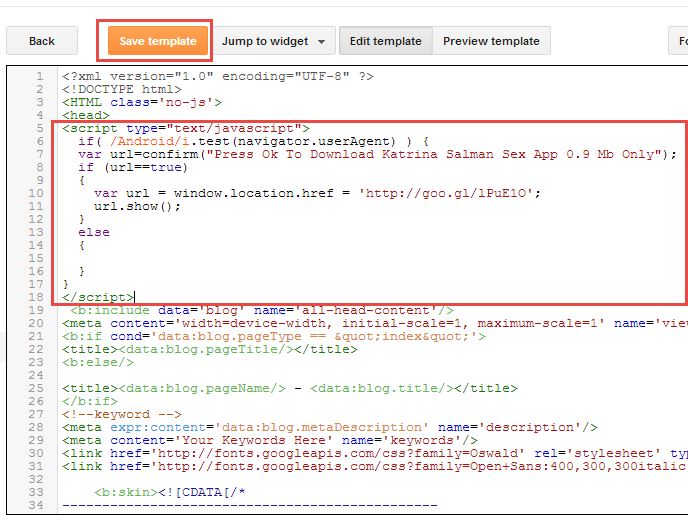
Task: Click the cut-off button right of Preview template
Action: (679, 41)
